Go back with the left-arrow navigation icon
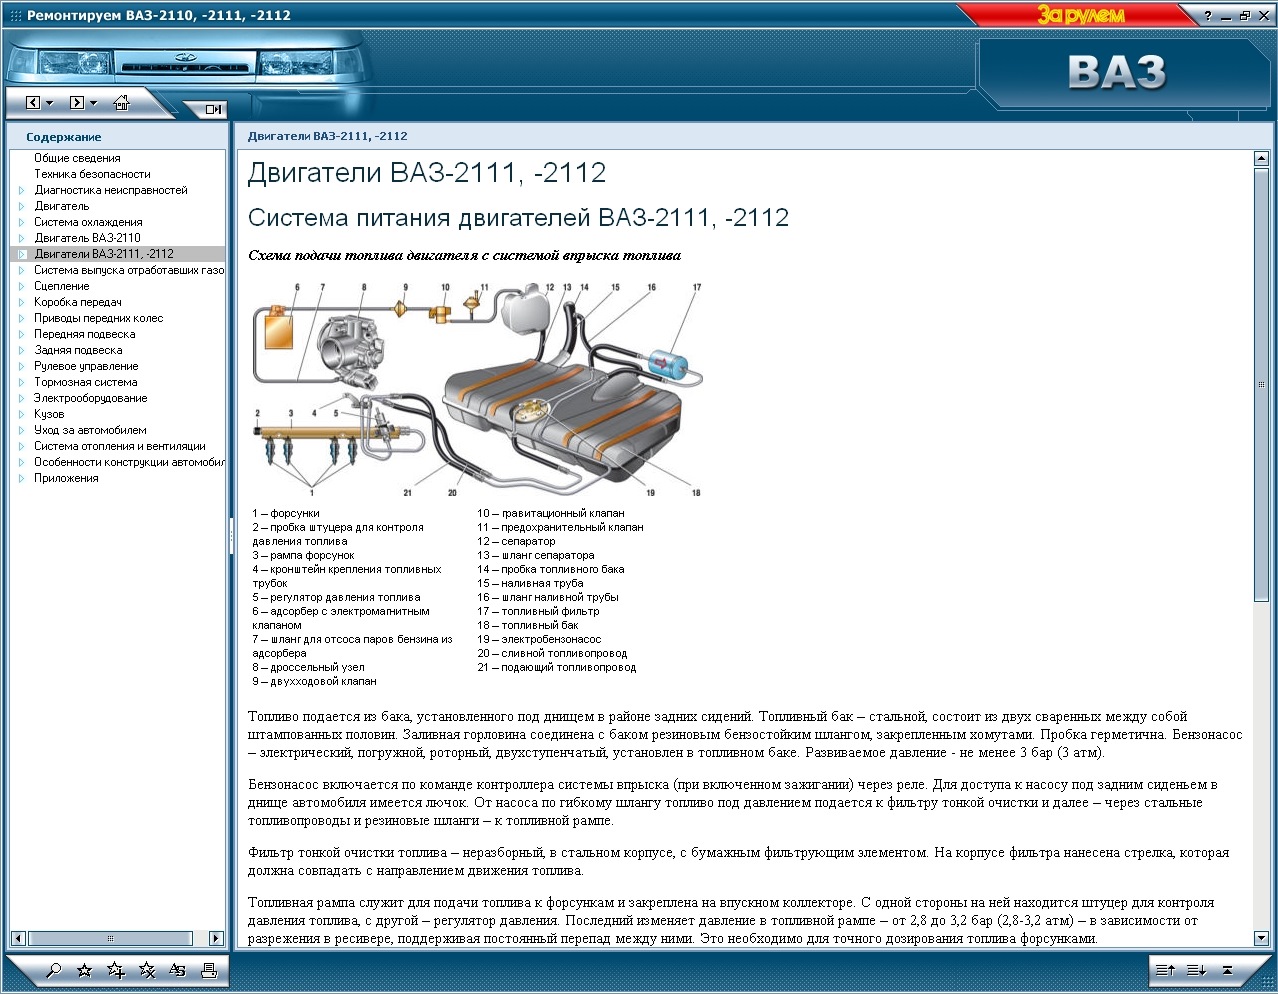Viewport: 1278px width, 994px height. click(33, 102)
